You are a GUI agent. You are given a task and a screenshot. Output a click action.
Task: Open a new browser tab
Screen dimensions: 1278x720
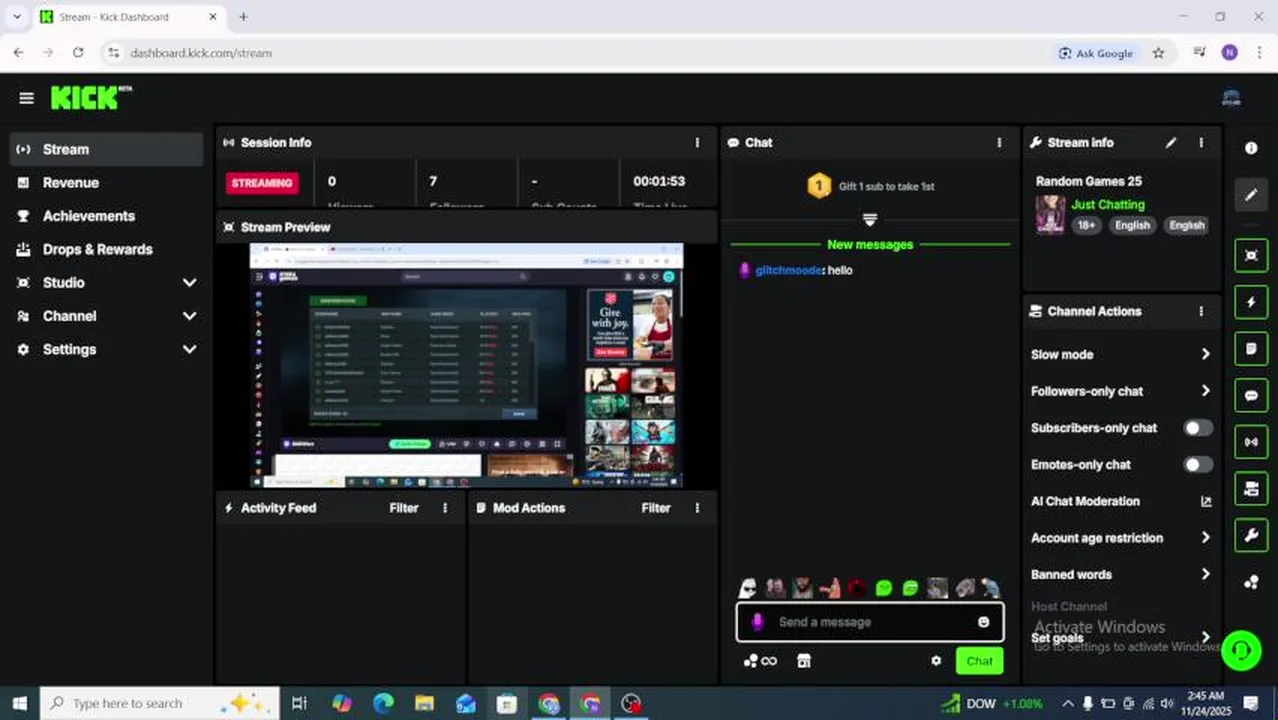(243, 17)
